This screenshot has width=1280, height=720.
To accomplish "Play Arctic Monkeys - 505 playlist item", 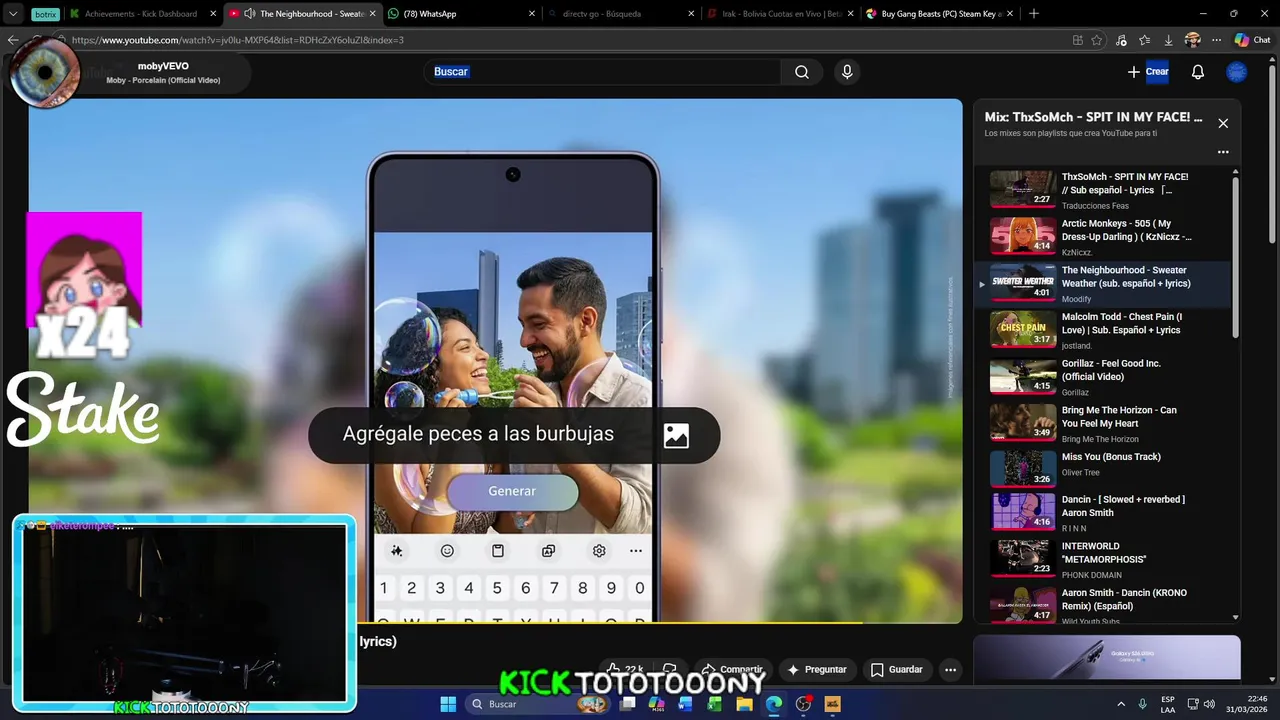I will coord(1105,237).
